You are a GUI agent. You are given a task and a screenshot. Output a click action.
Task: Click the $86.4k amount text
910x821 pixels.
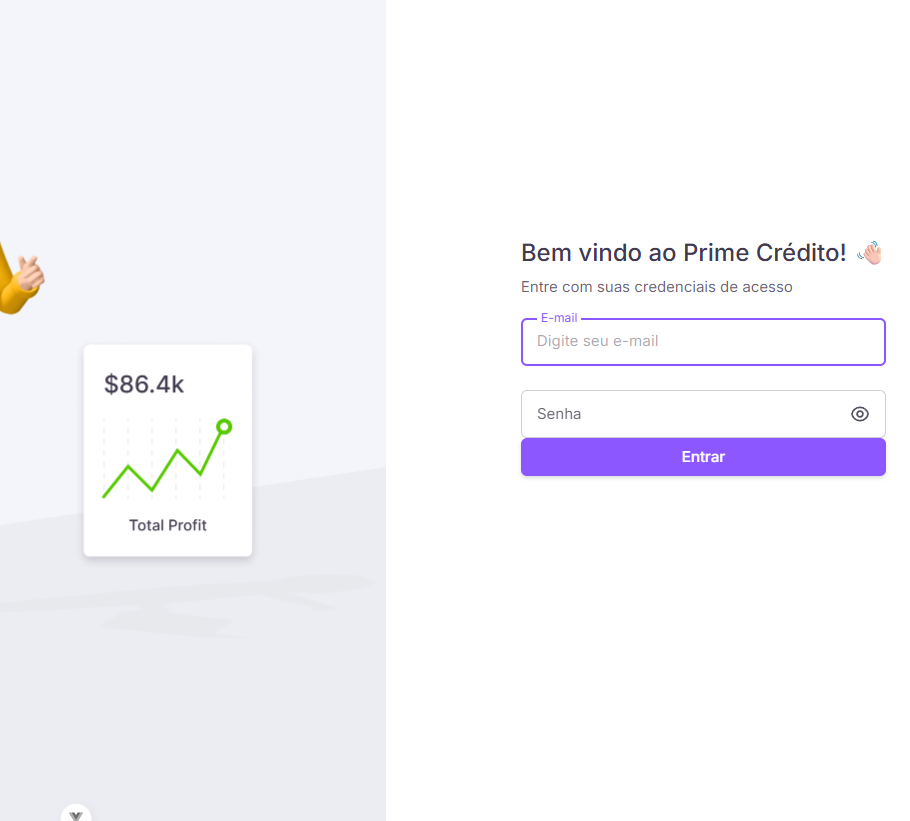click(144, 384)
